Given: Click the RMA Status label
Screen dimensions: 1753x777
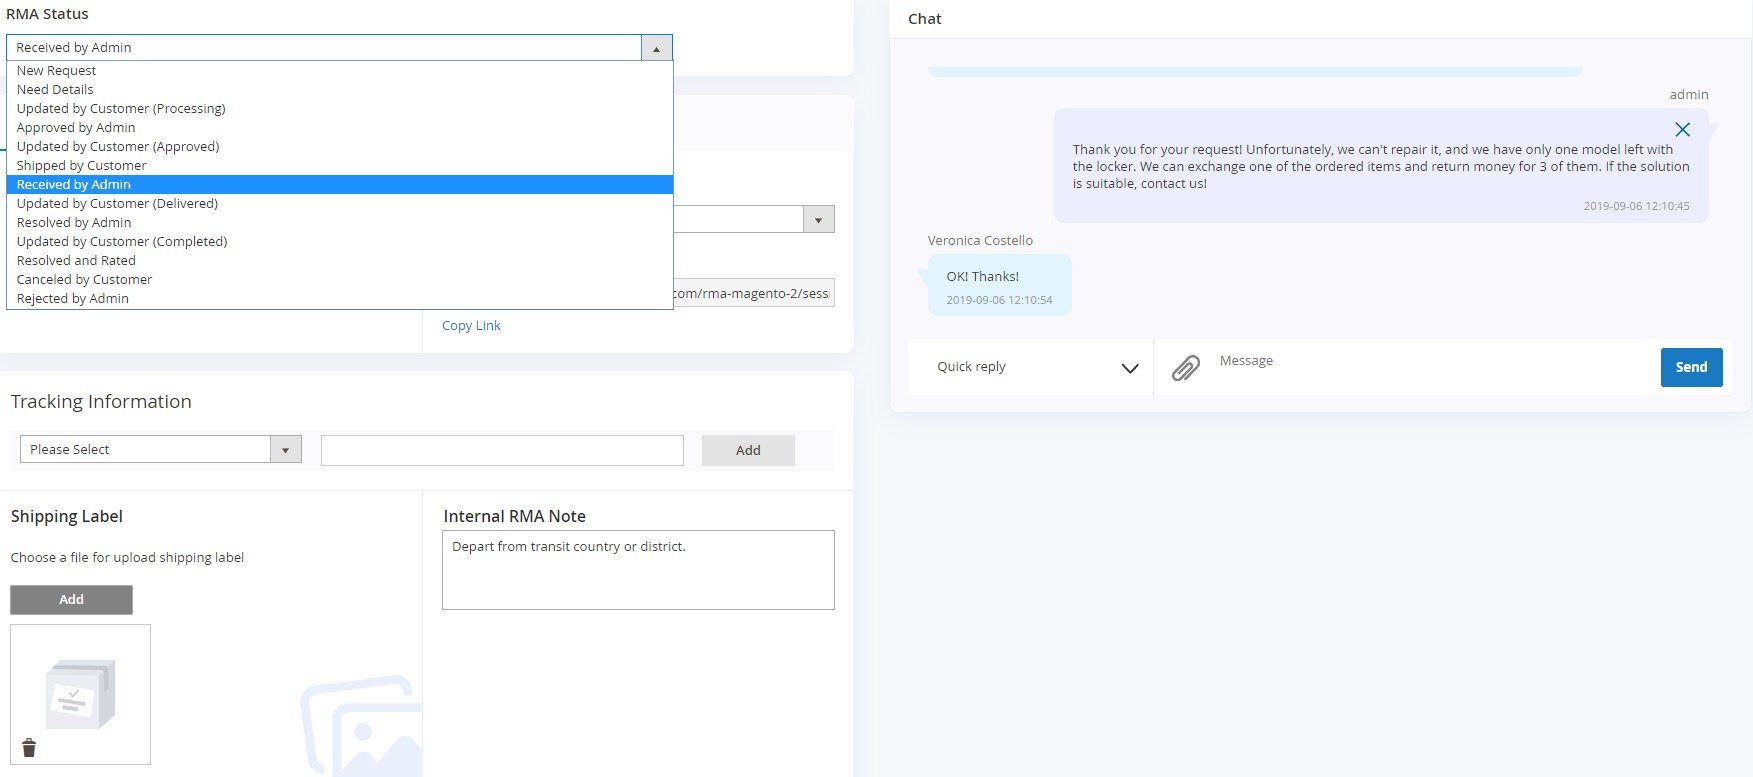Looking at the screenshot, I should [x=47, y=14].
